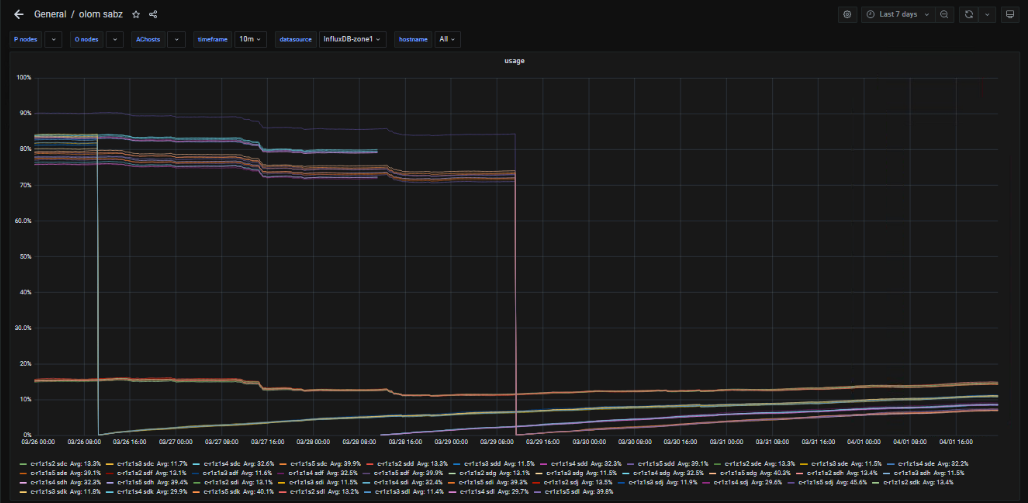The height and width of the screenshot is (503, 1028).
Task: Open refresh interval dropdown arrow
Action: [x=987, y=14]
